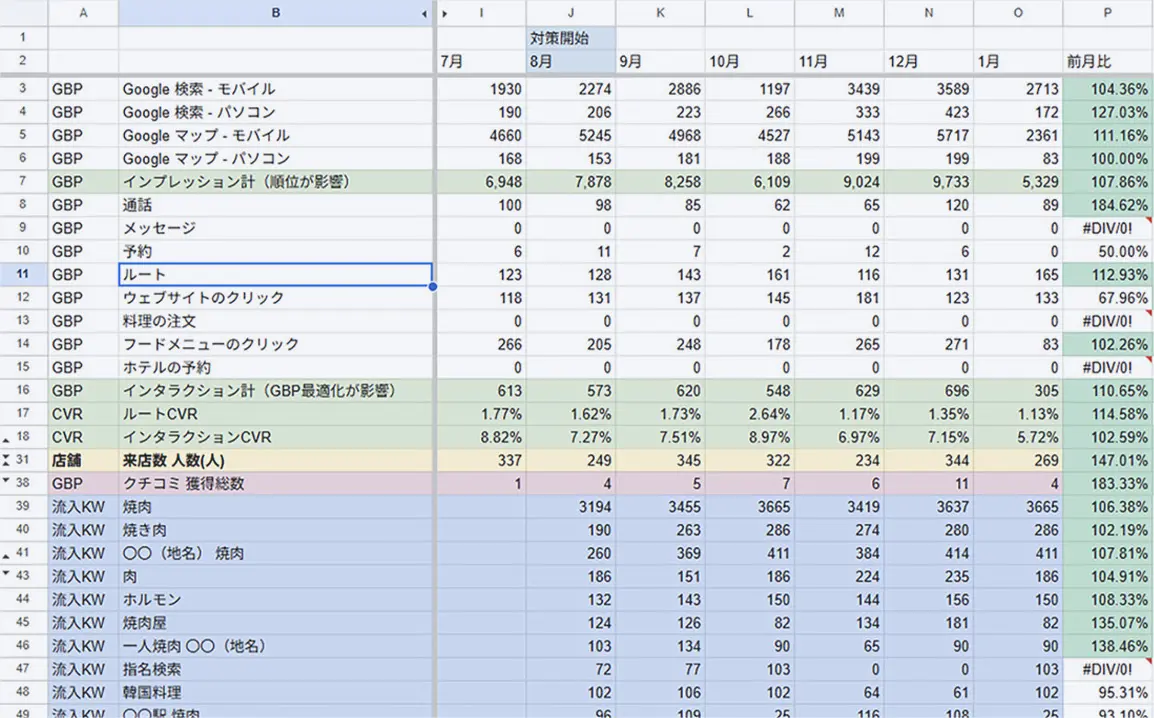Select column K header
The image size is (1154, 718).
coord(660,13)
